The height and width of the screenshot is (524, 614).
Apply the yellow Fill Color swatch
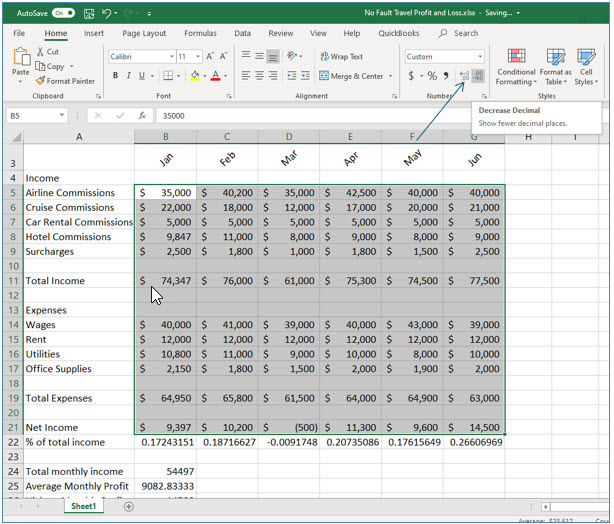(x=195, y=76)
